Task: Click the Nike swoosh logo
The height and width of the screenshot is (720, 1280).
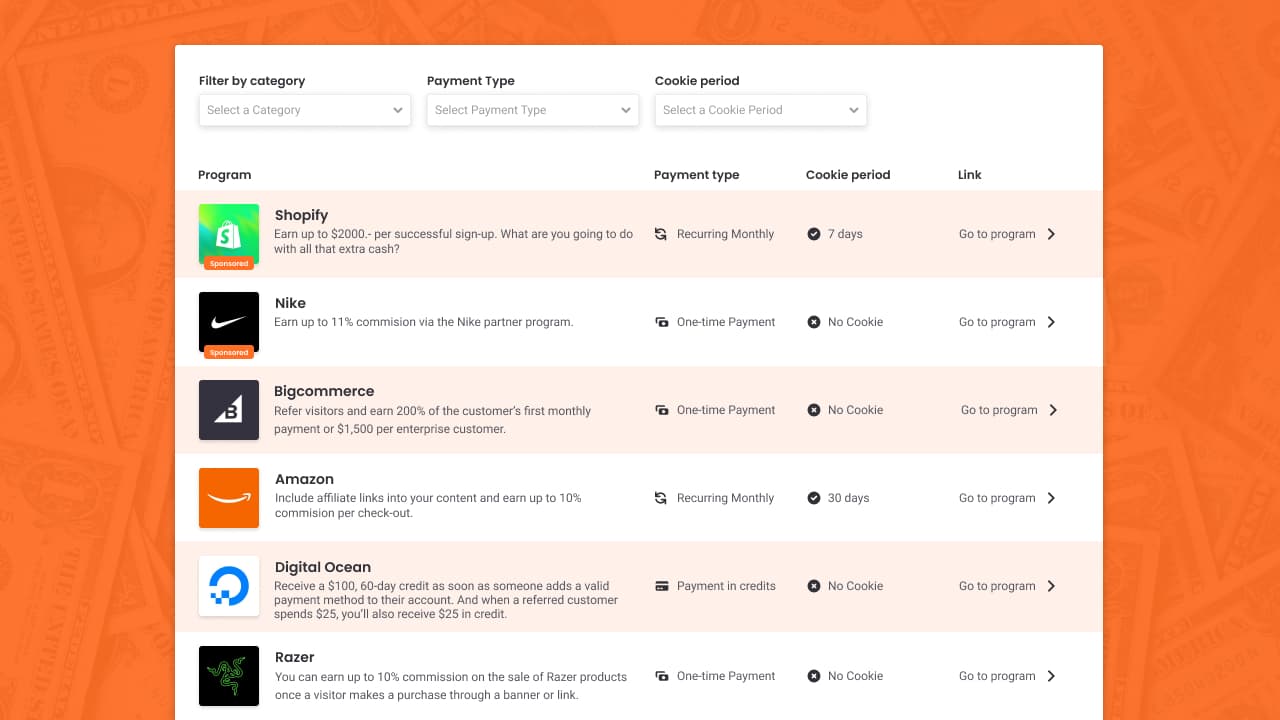Action: pos(229,322)
